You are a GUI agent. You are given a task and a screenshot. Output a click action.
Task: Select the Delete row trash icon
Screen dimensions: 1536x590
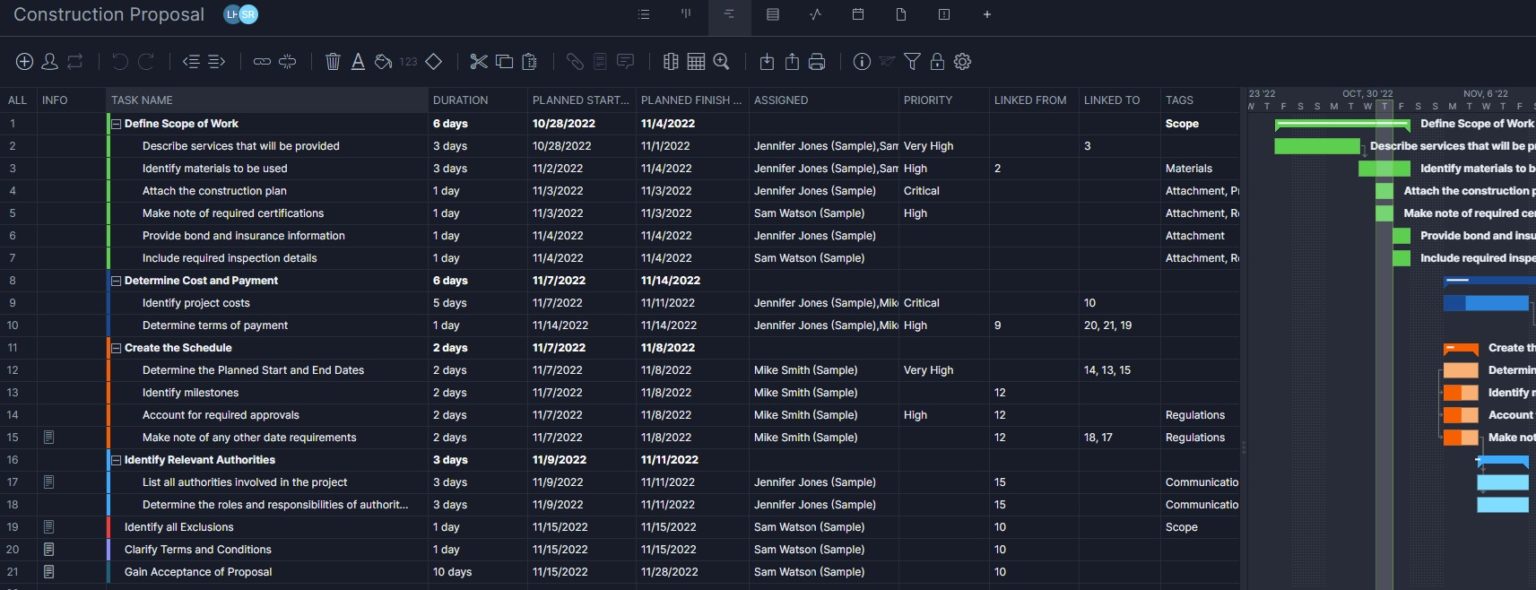[x=333, y=61]
